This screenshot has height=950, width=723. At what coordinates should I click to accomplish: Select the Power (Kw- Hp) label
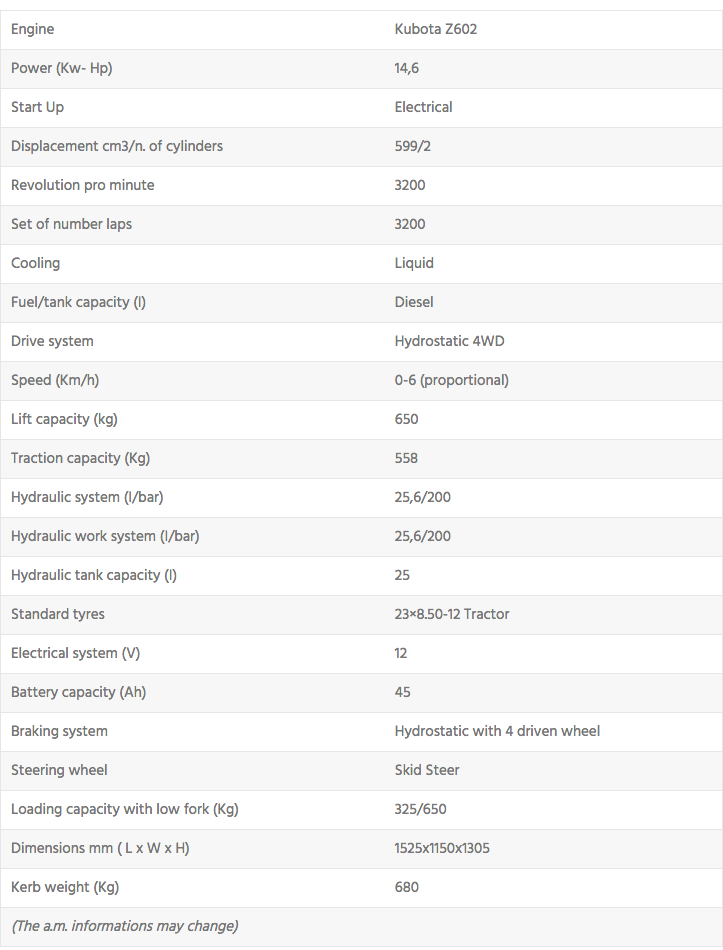69,68
